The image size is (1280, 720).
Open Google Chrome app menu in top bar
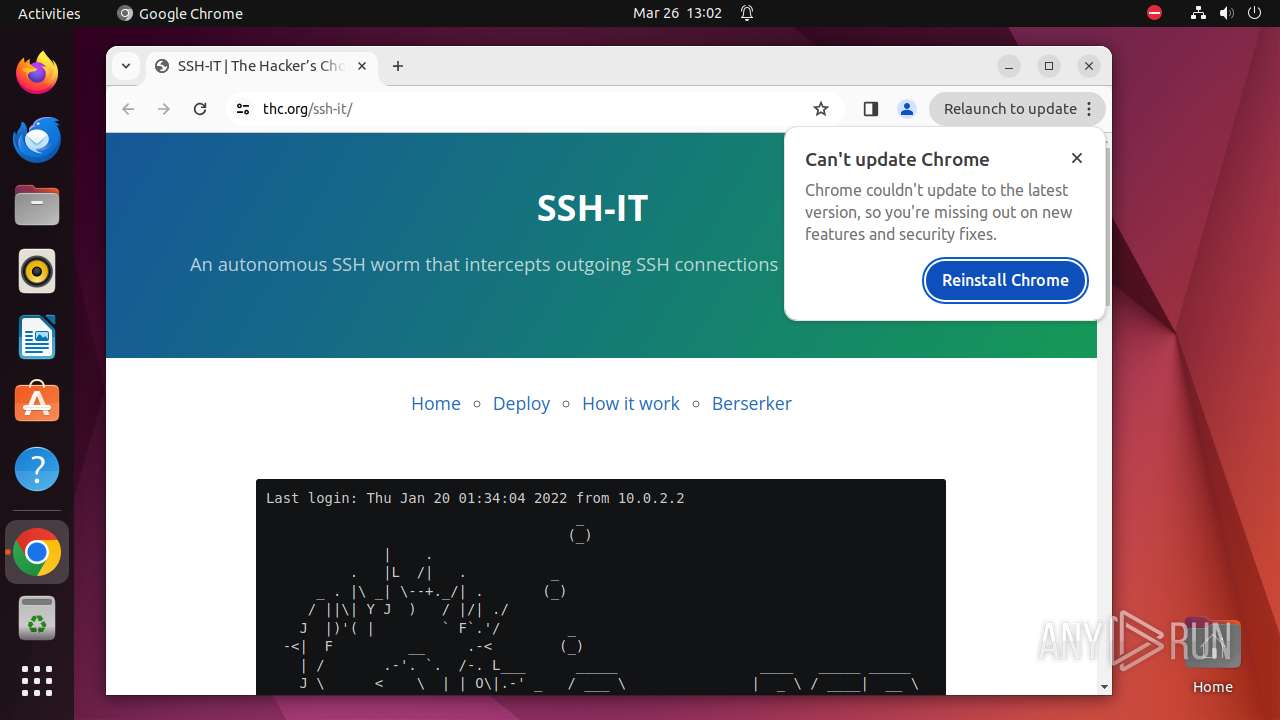click(180, 13)
